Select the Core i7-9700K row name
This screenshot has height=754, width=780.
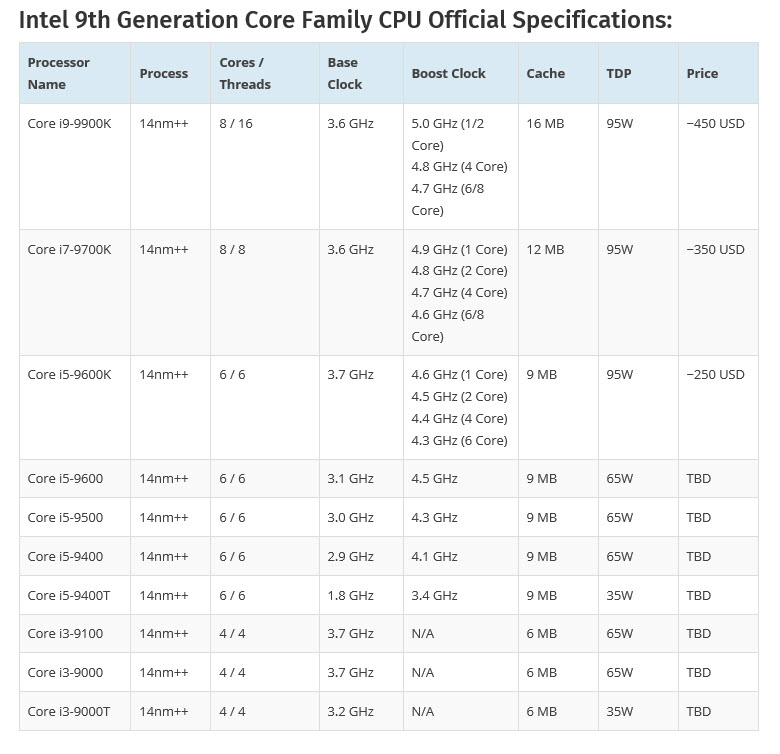tap(69, 249)
